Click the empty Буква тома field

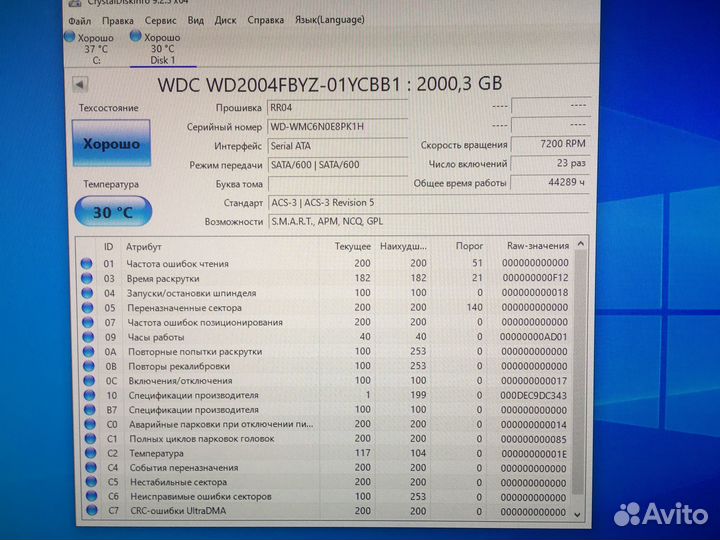[x=338, y=184]
